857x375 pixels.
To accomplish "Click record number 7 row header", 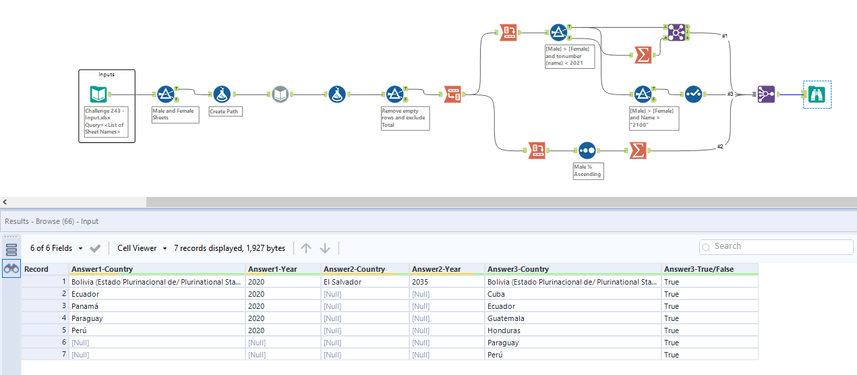I will tap(45, 354).
